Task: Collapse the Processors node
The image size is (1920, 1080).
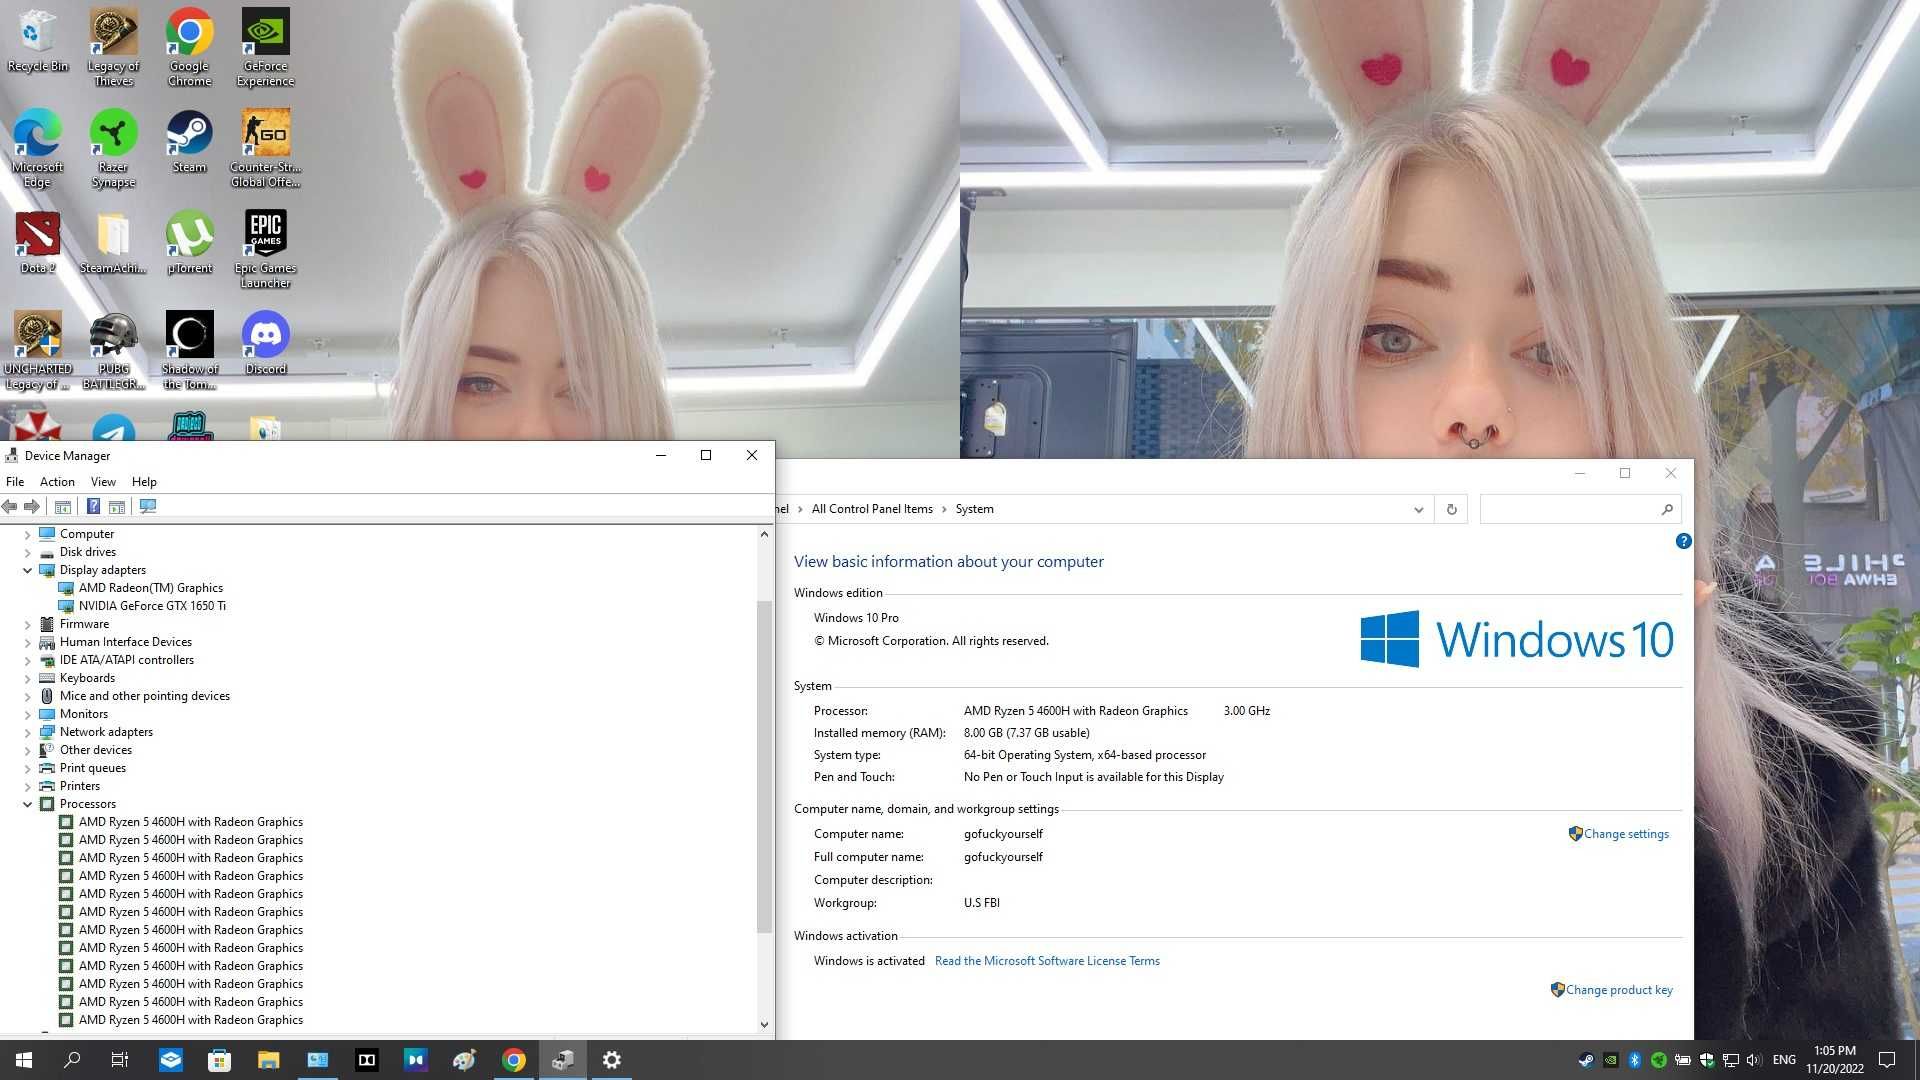Action: coord(27,805)
